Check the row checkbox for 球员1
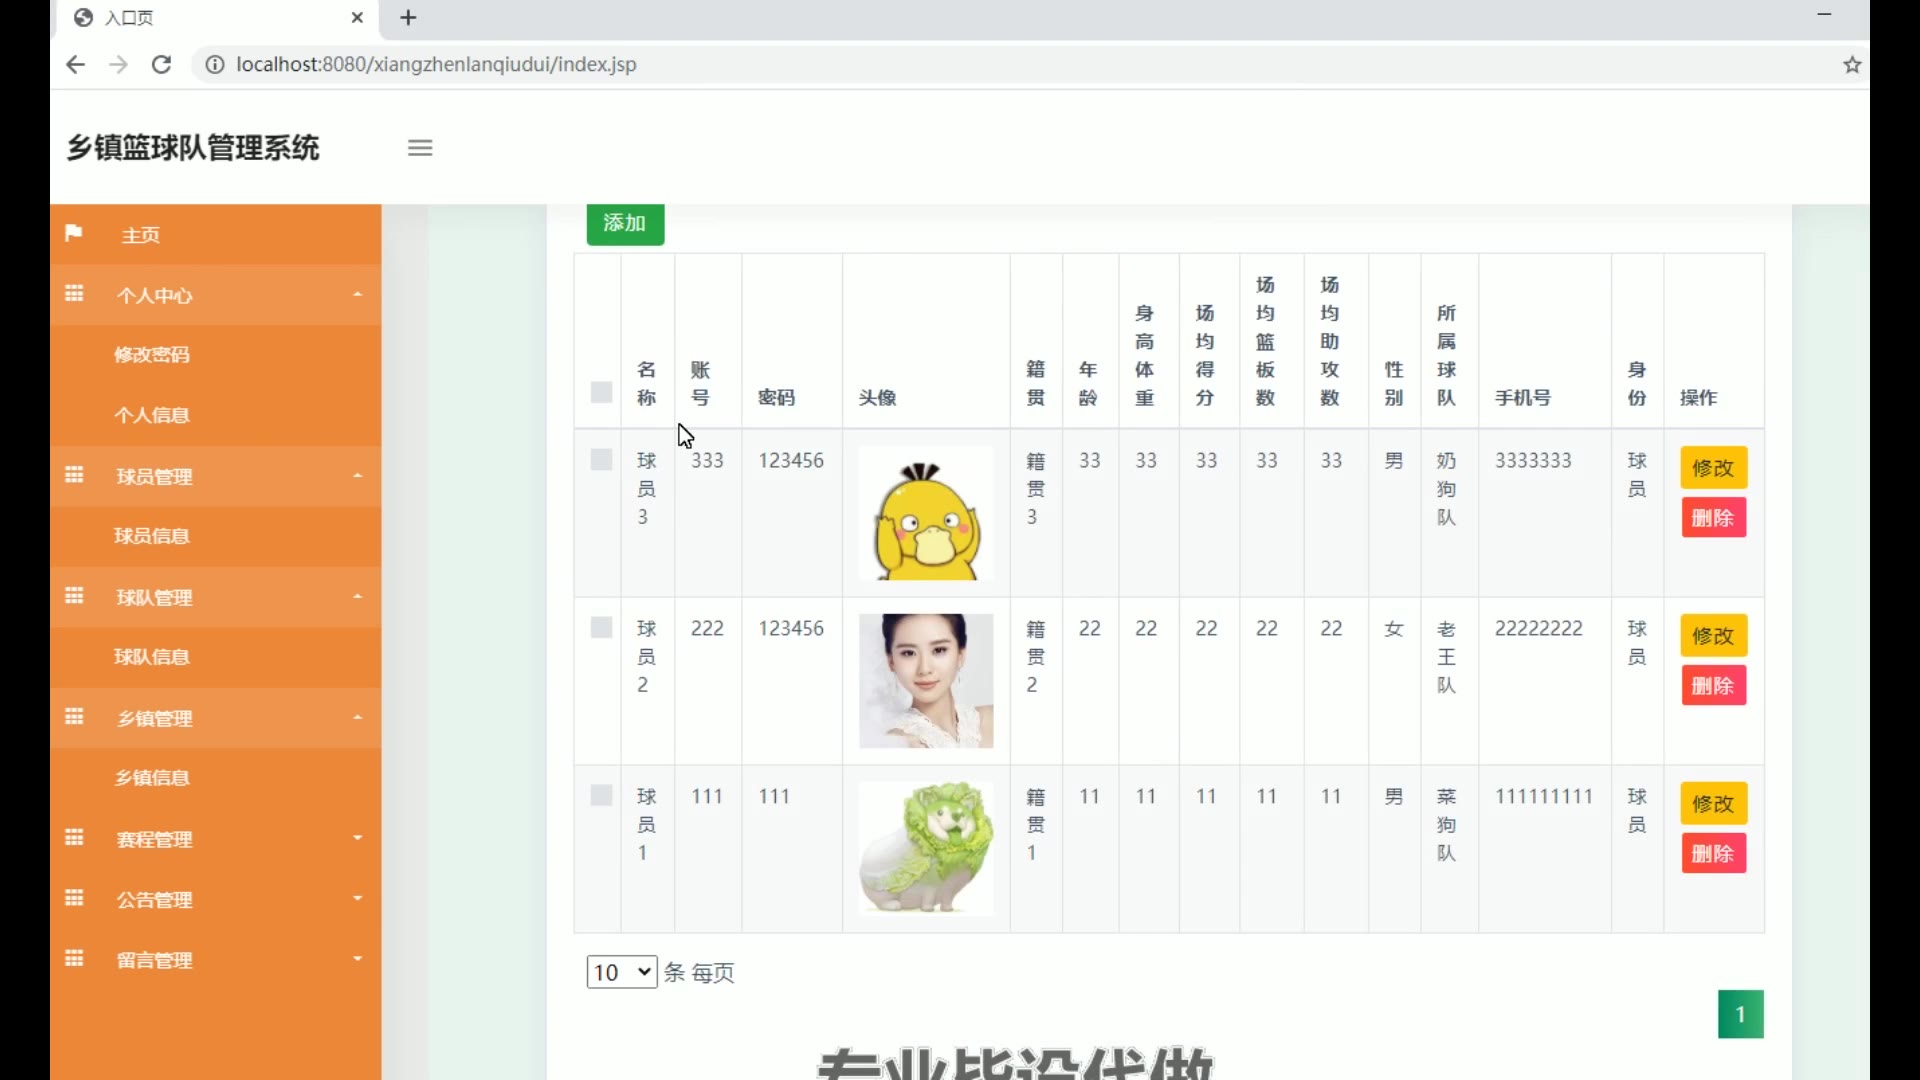The width and height of the screenshot is (1920, 1080). coord(601,796)
